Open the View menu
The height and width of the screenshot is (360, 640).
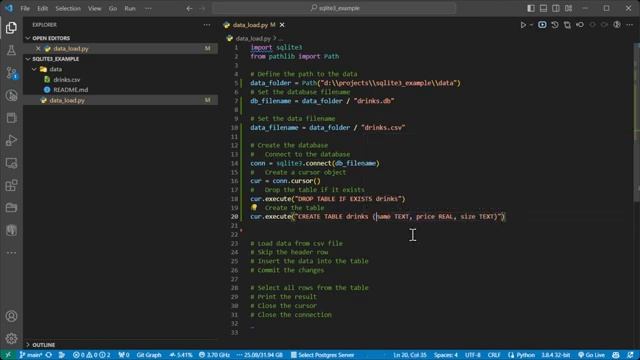click(x=94, y=8)
